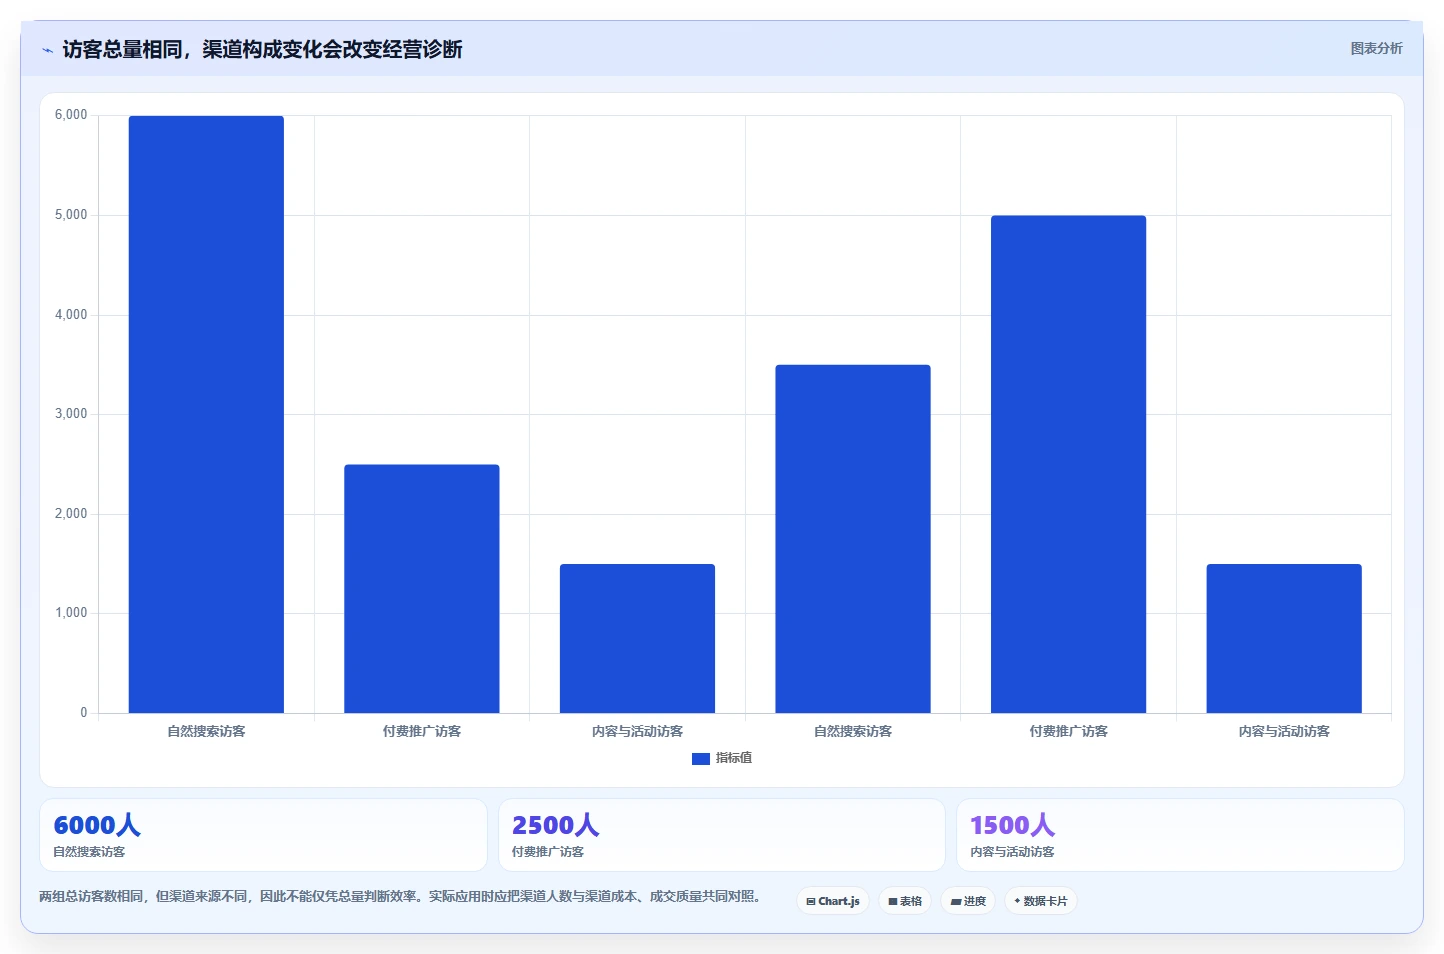
Task: Click the 6000人 自然搜索访客 data card
Action: 263,835
